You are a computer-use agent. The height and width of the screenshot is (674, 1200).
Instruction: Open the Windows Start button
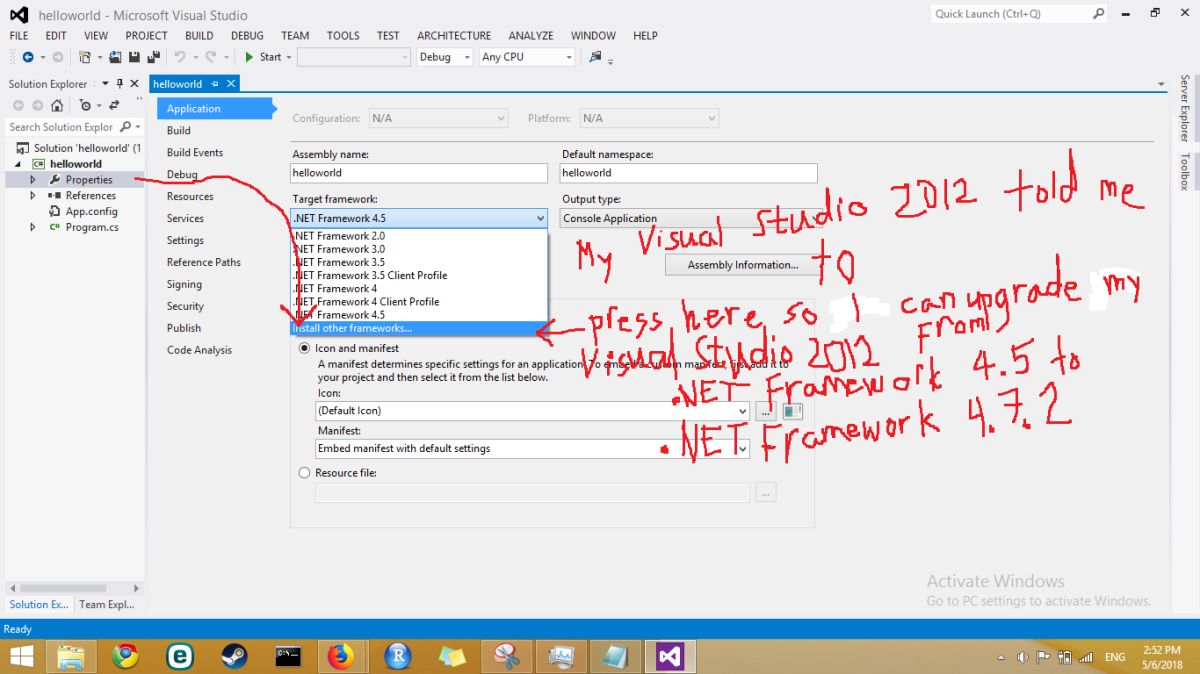tap(21, 656)
